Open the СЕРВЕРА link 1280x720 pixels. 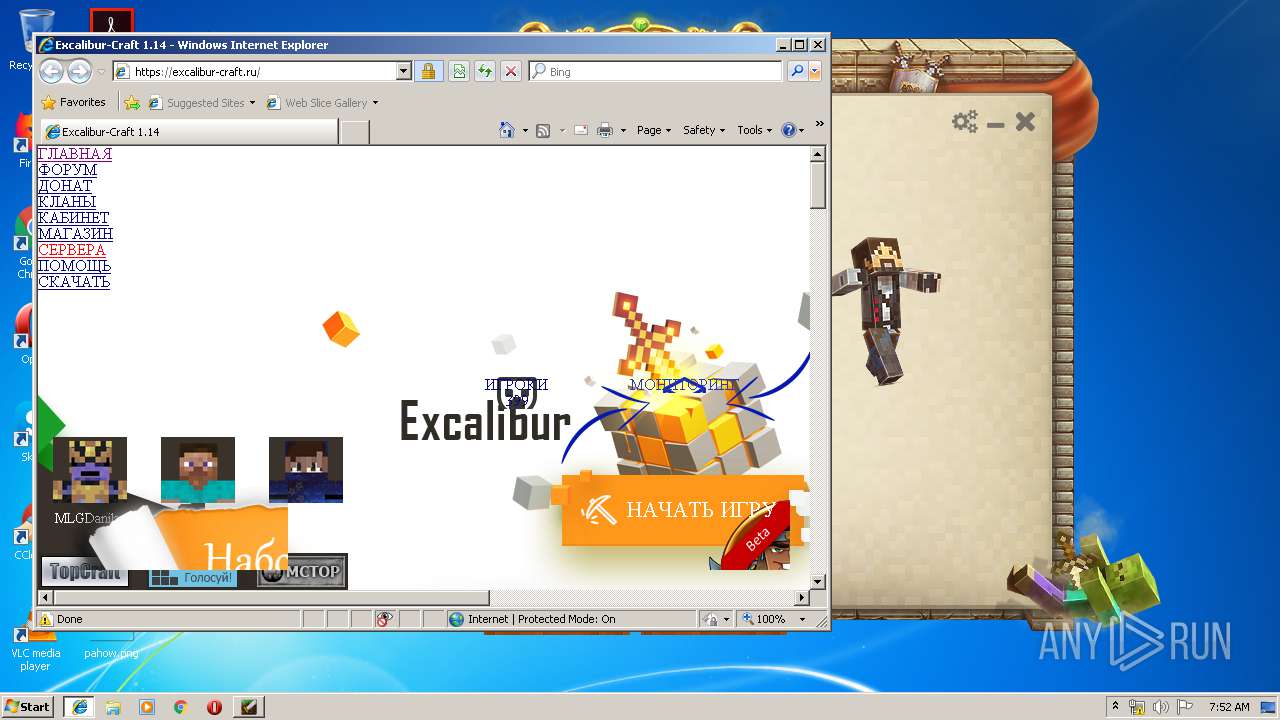pyautogui.click(x=72, y=250)
